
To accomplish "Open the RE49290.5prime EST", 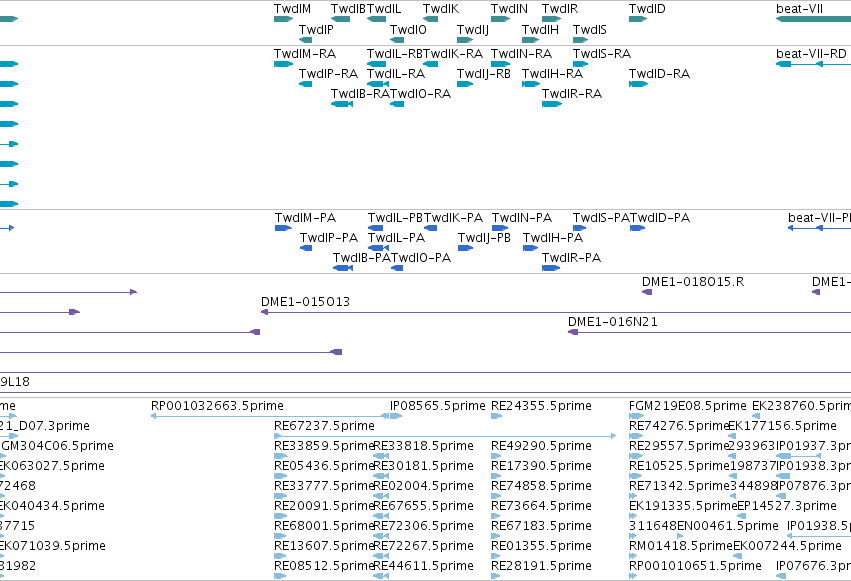I will point(496,456).
